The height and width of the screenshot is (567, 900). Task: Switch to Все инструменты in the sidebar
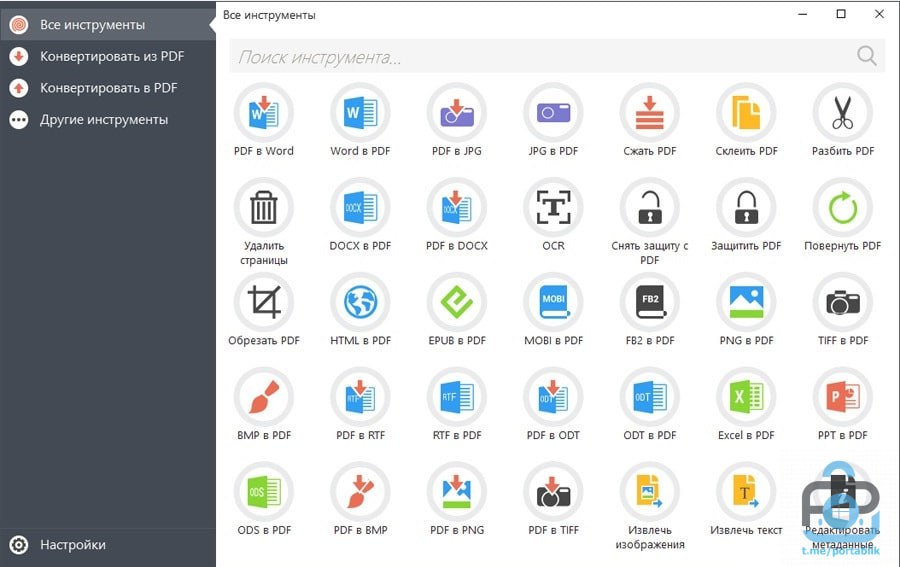coord(108,25)
